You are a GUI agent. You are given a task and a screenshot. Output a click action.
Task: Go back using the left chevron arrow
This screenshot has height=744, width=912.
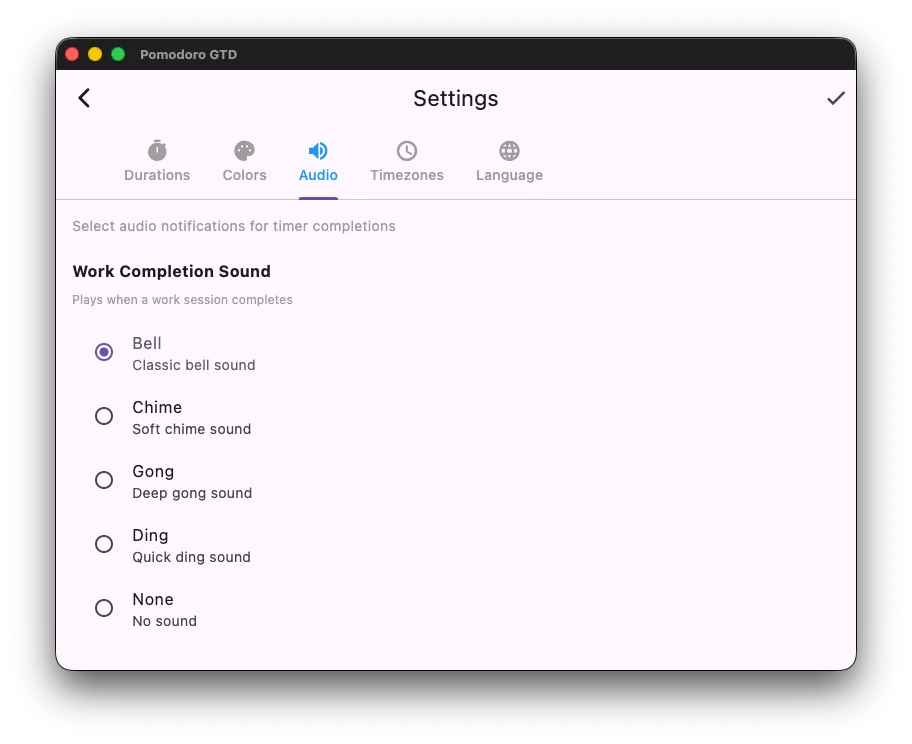84,98
